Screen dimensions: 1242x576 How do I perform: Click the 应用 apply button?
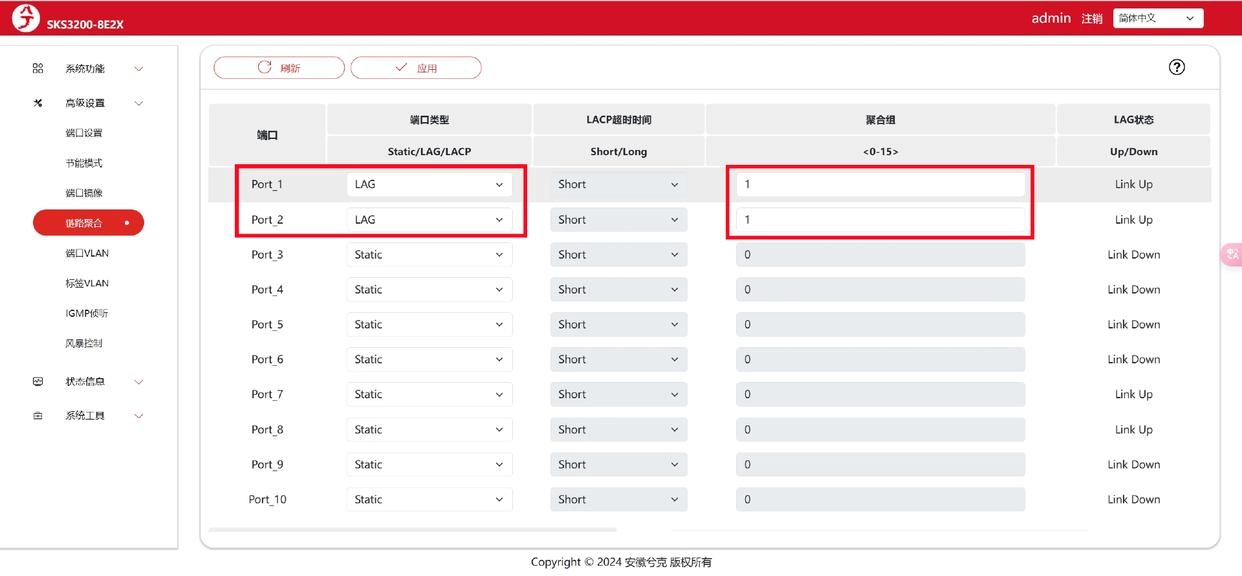(415, 67)
